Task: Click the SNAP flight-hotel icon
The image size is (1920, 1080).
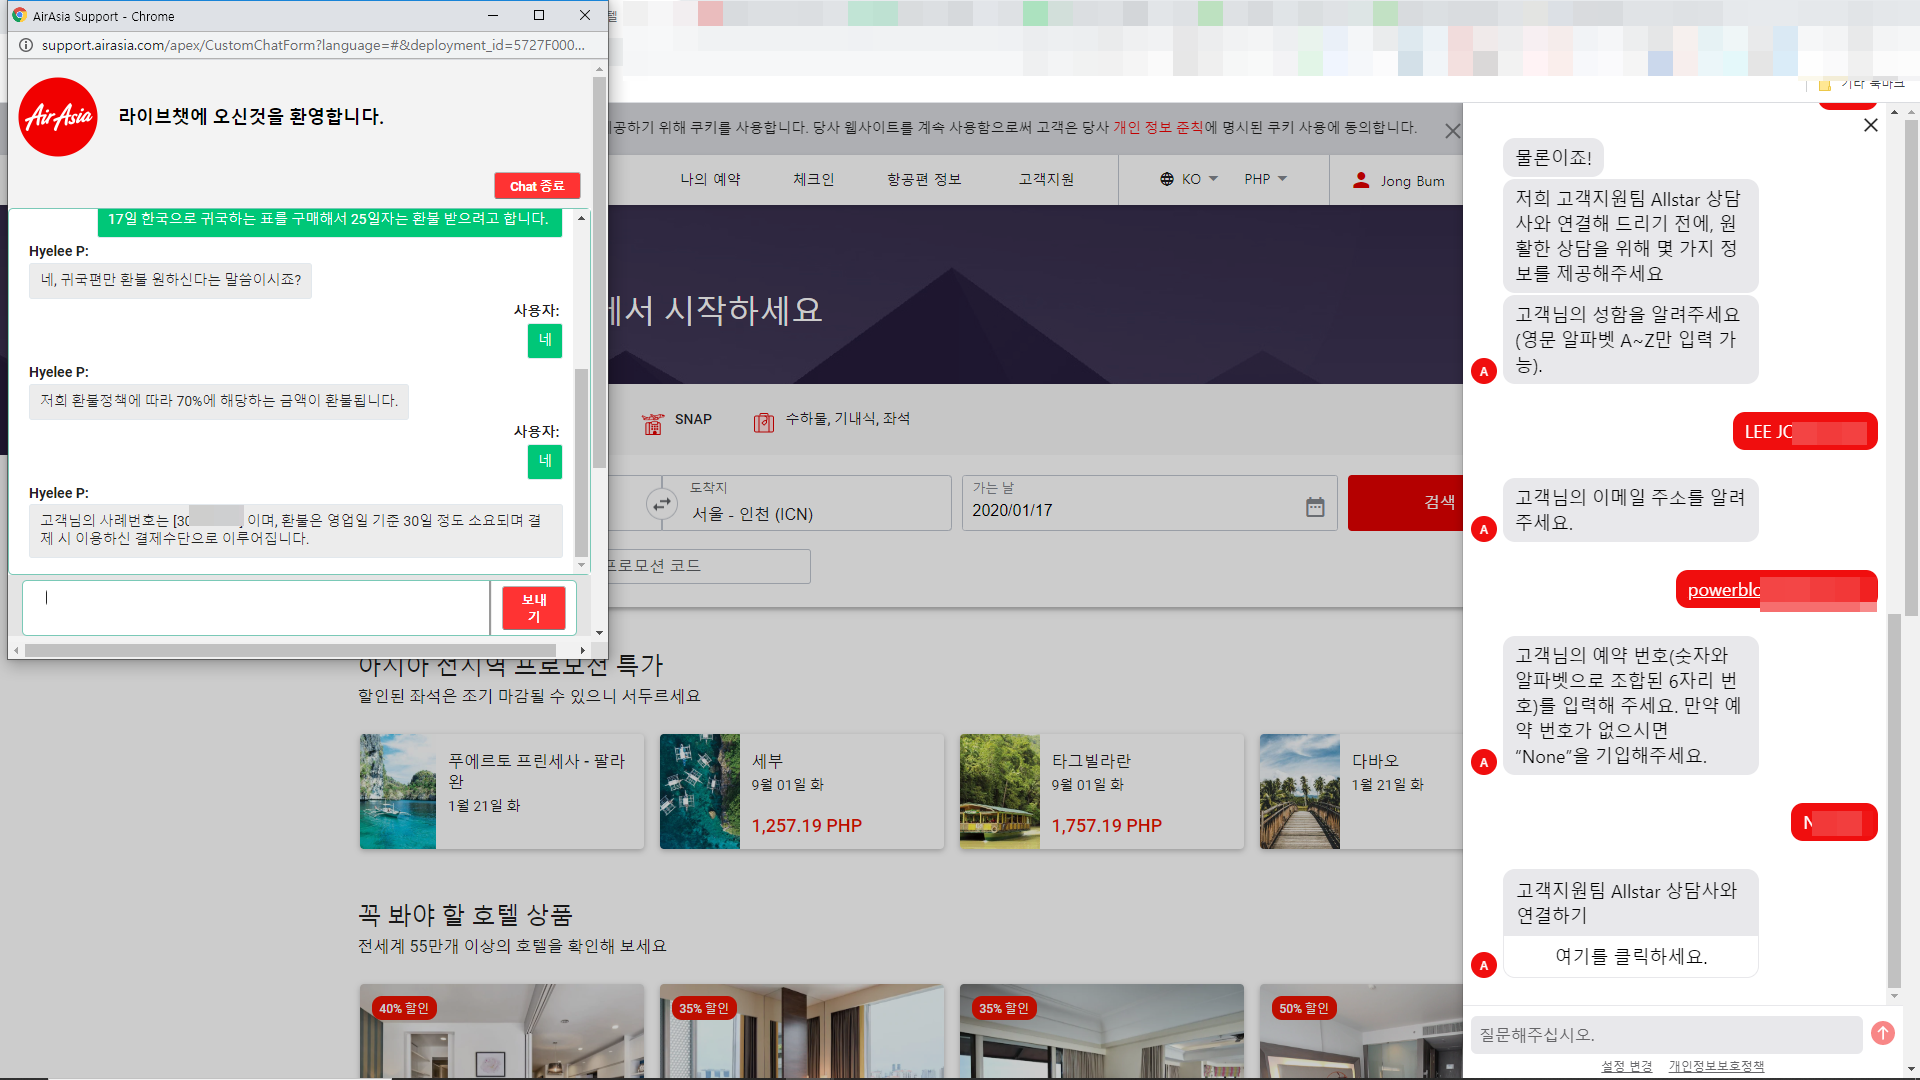Action: tap(652, 424)
